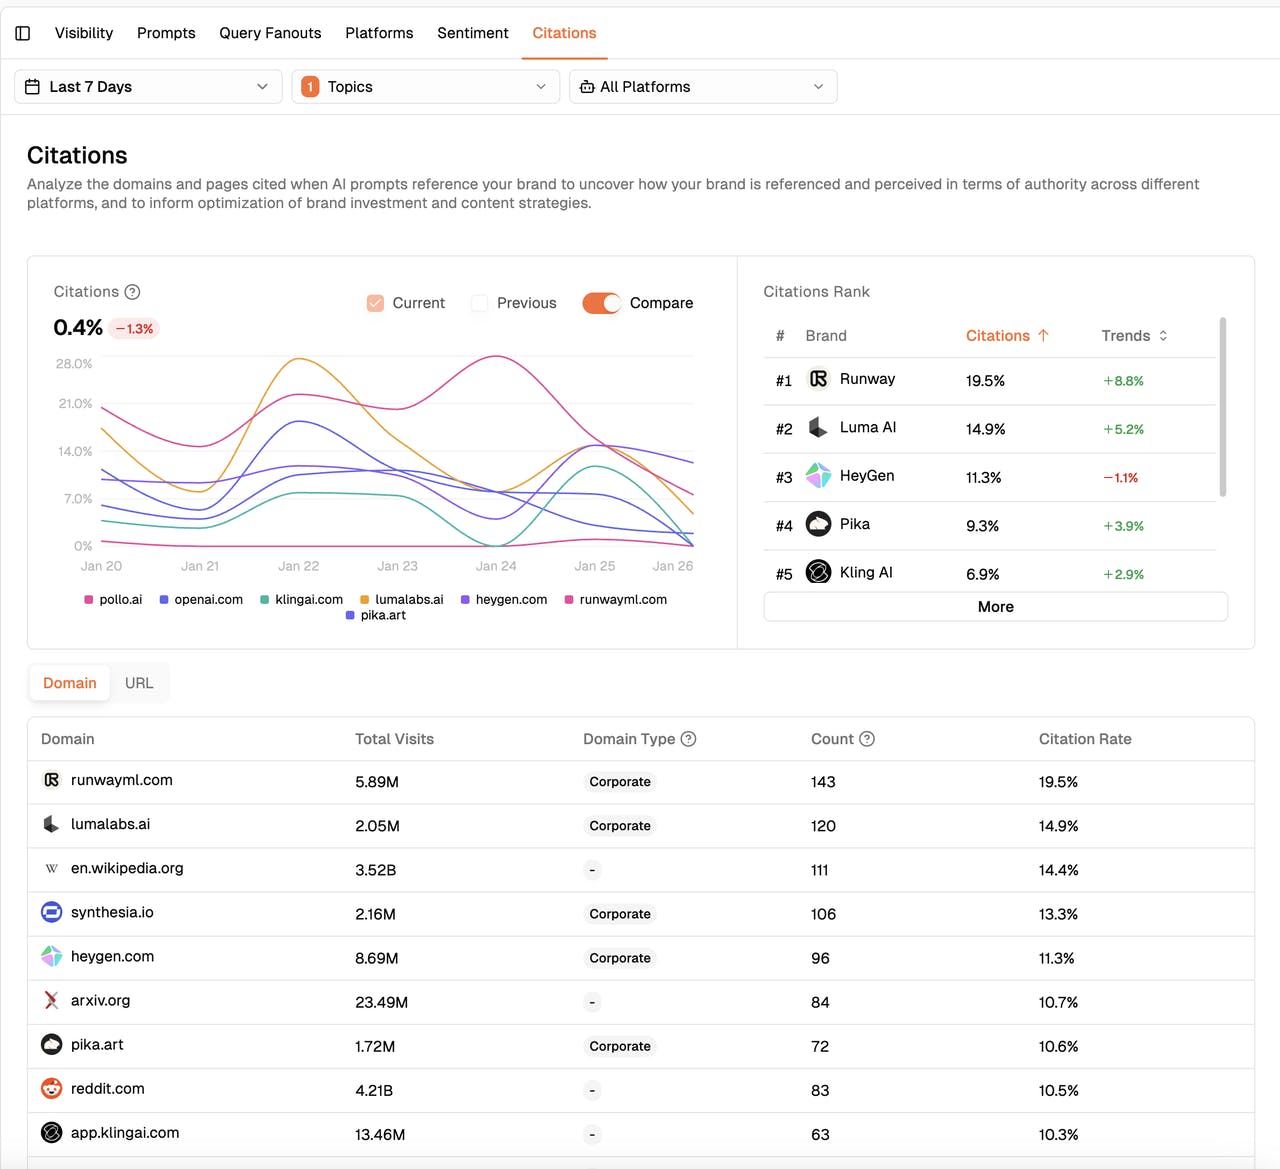Turn off the Compare toggle
This screenshot has width=1280, height=1169.
pyautogui.click(x=602, y=303)
